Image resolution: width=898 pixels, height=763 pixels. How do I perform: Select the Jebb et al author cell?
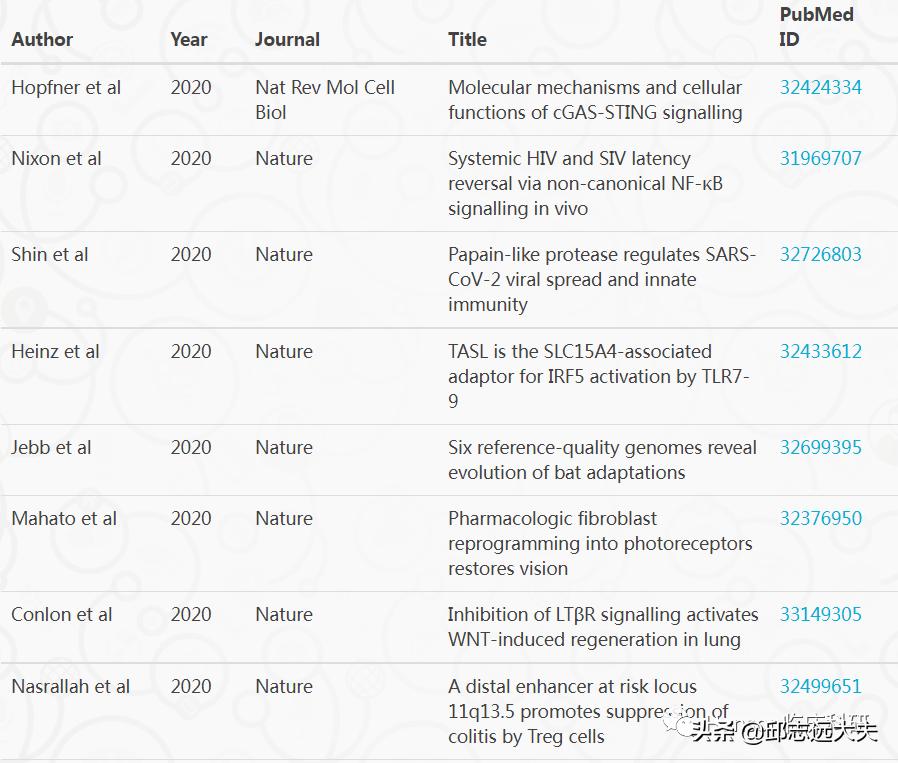(x=51, y=447)
